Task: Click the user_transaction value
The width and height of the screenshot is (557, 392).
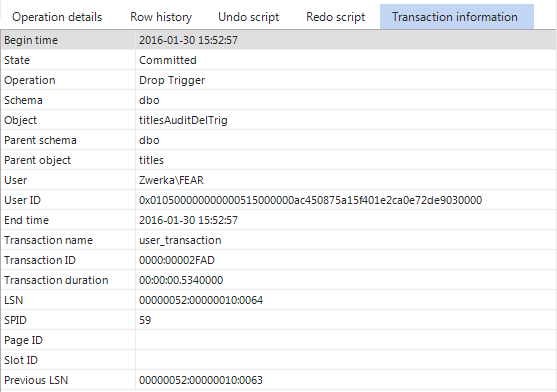Action: click(x=180, y=240)
